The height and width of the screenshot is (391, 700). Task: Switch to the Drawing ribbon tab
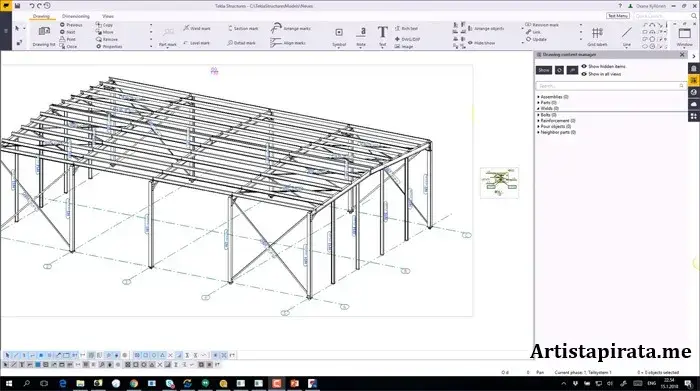41,16
